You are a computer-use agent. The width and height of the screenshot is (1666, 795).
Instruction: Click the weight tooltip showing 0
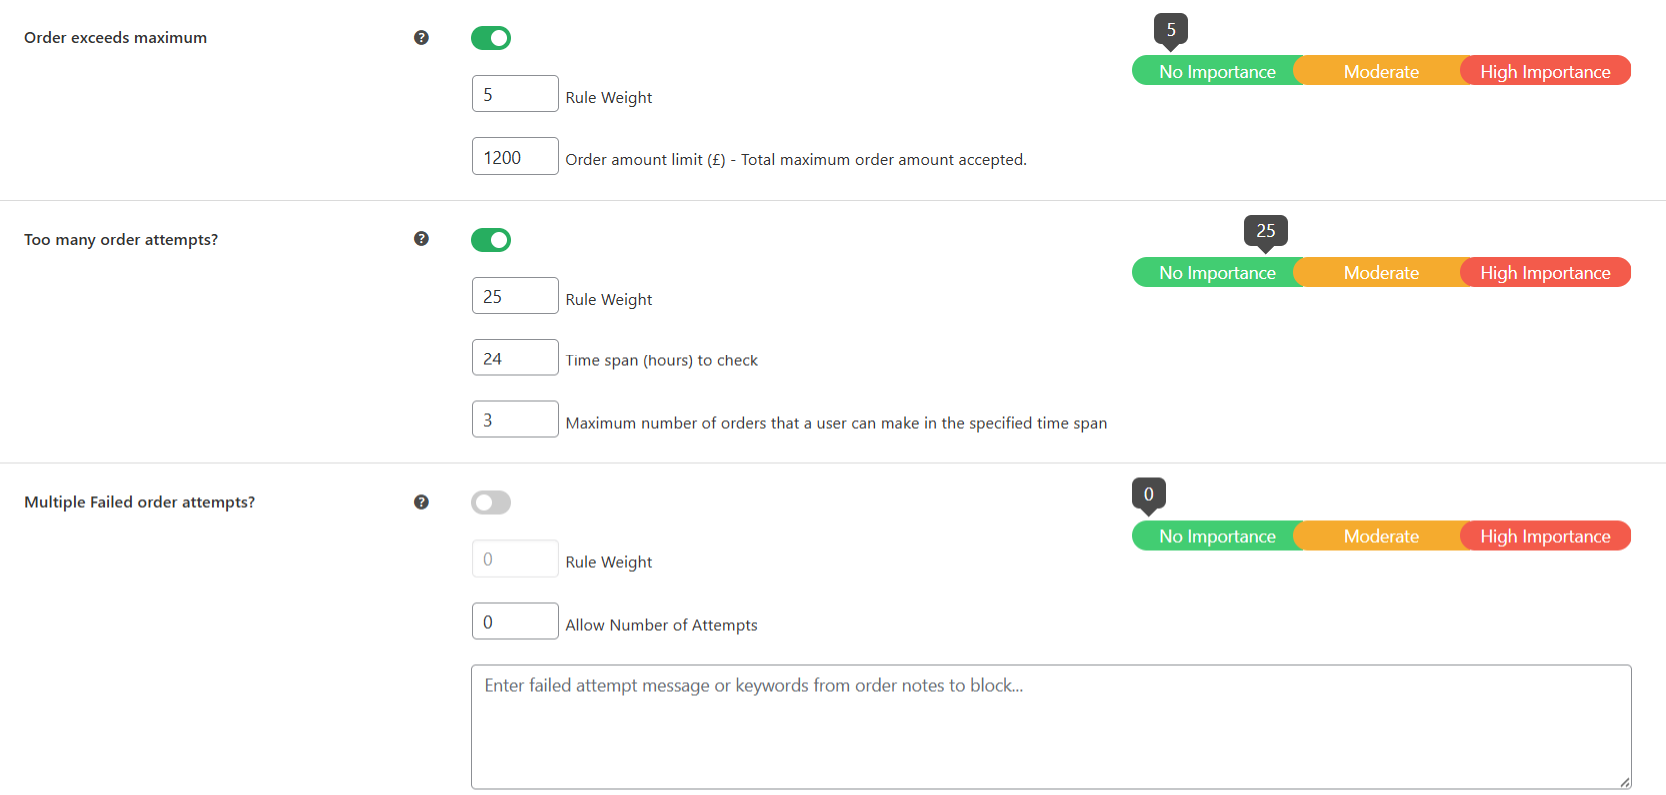click(x=1148, y=494)
